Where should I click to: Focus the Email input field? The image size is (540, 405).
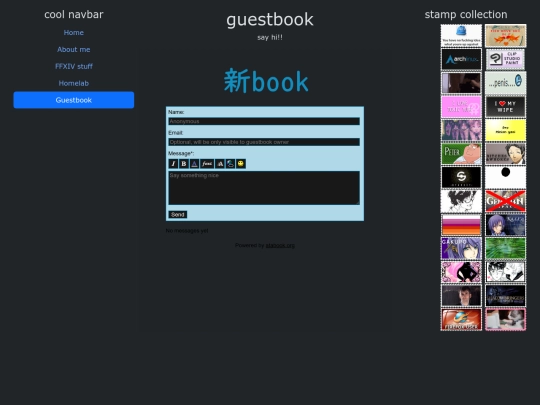tap(264, 142)
